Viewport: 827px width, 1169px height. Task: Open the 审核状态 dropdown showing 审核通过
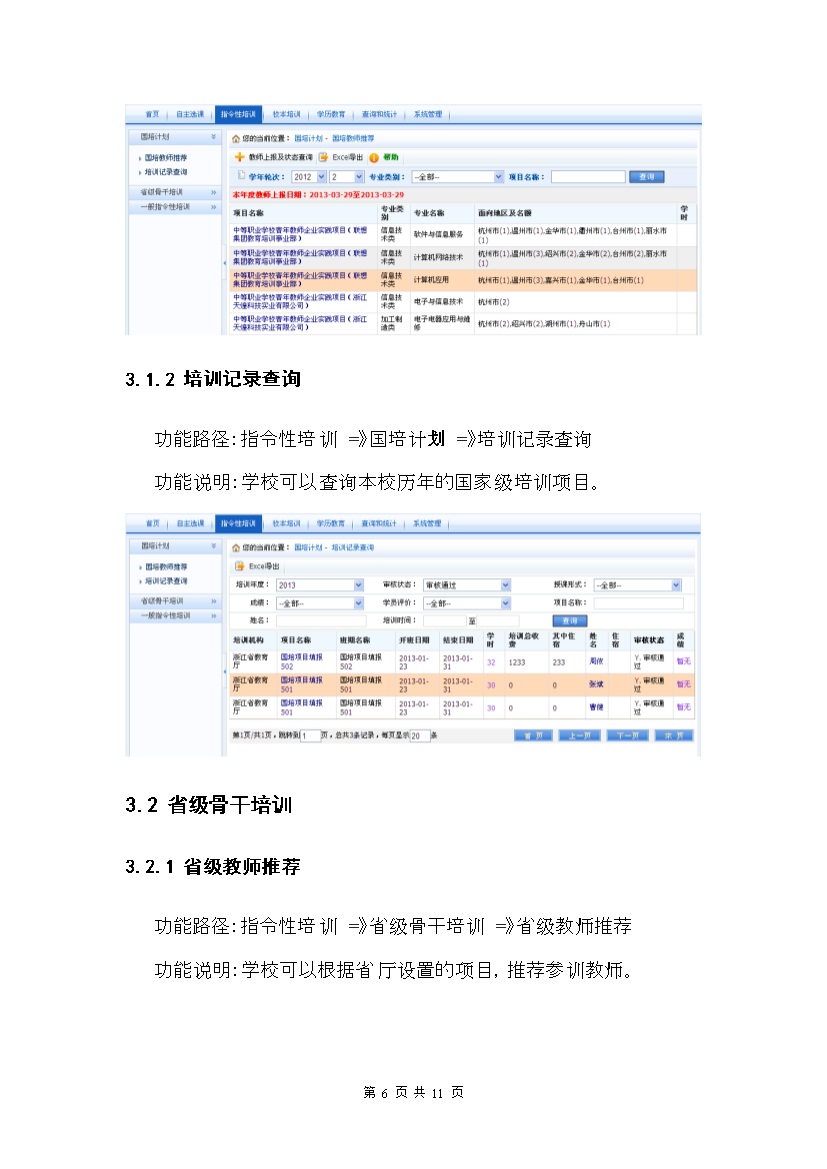[466, 585]
